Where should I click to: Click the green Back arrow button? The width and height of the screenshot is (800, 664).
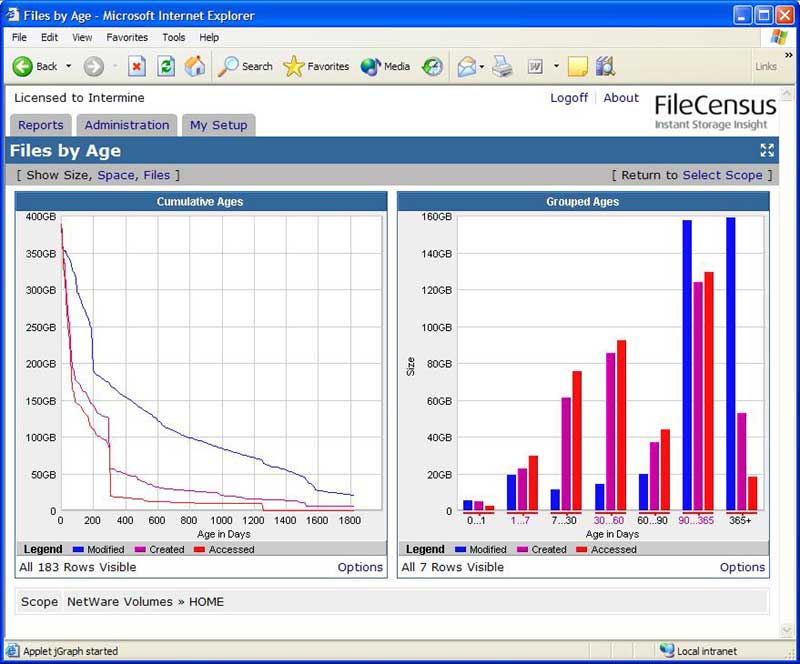coord(22,66)
